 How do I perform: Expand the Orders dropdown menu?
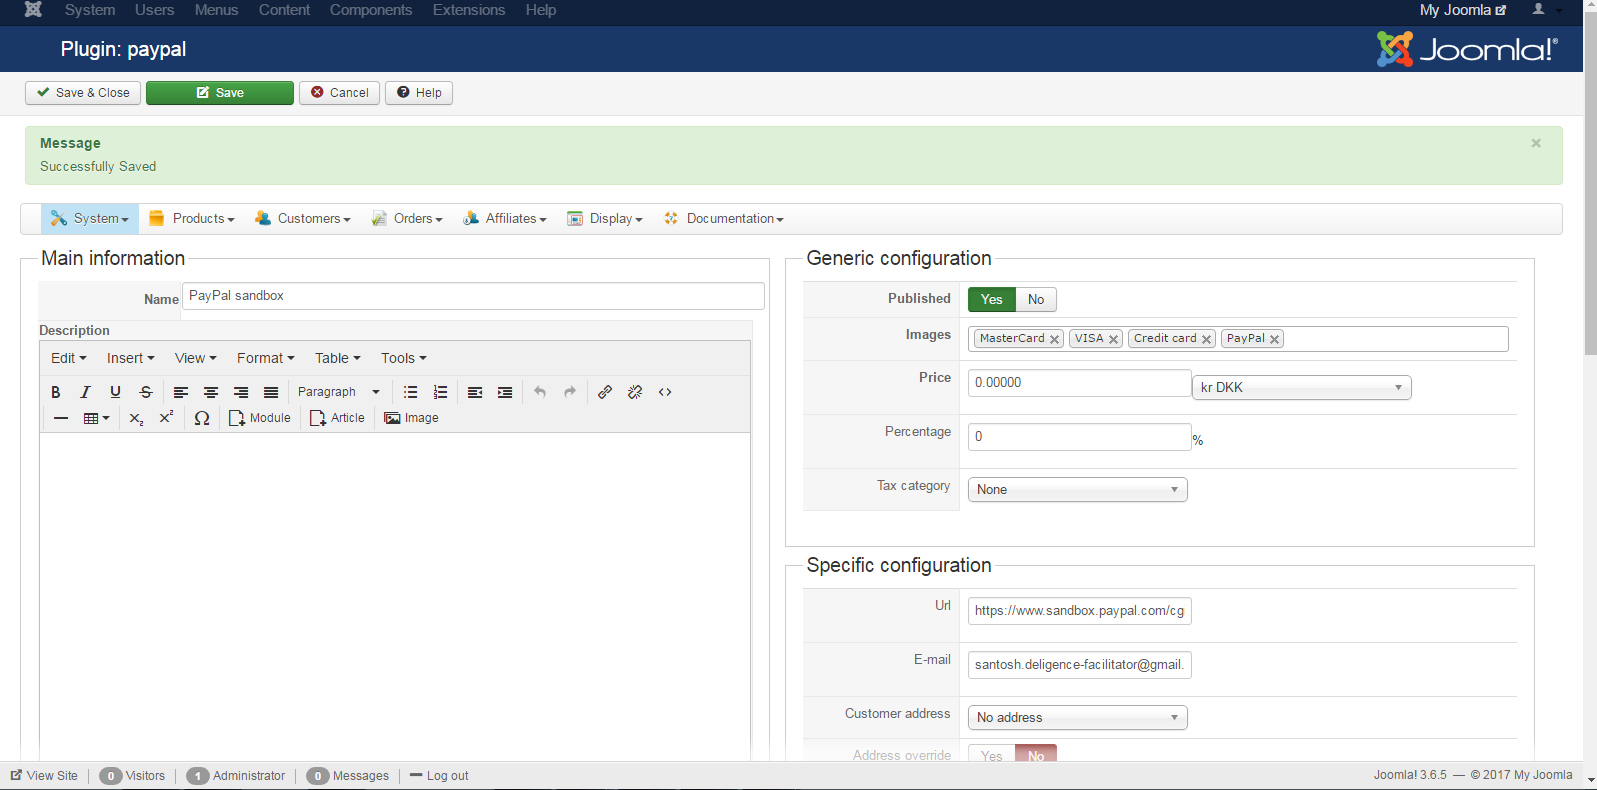[x=407, y=219]
